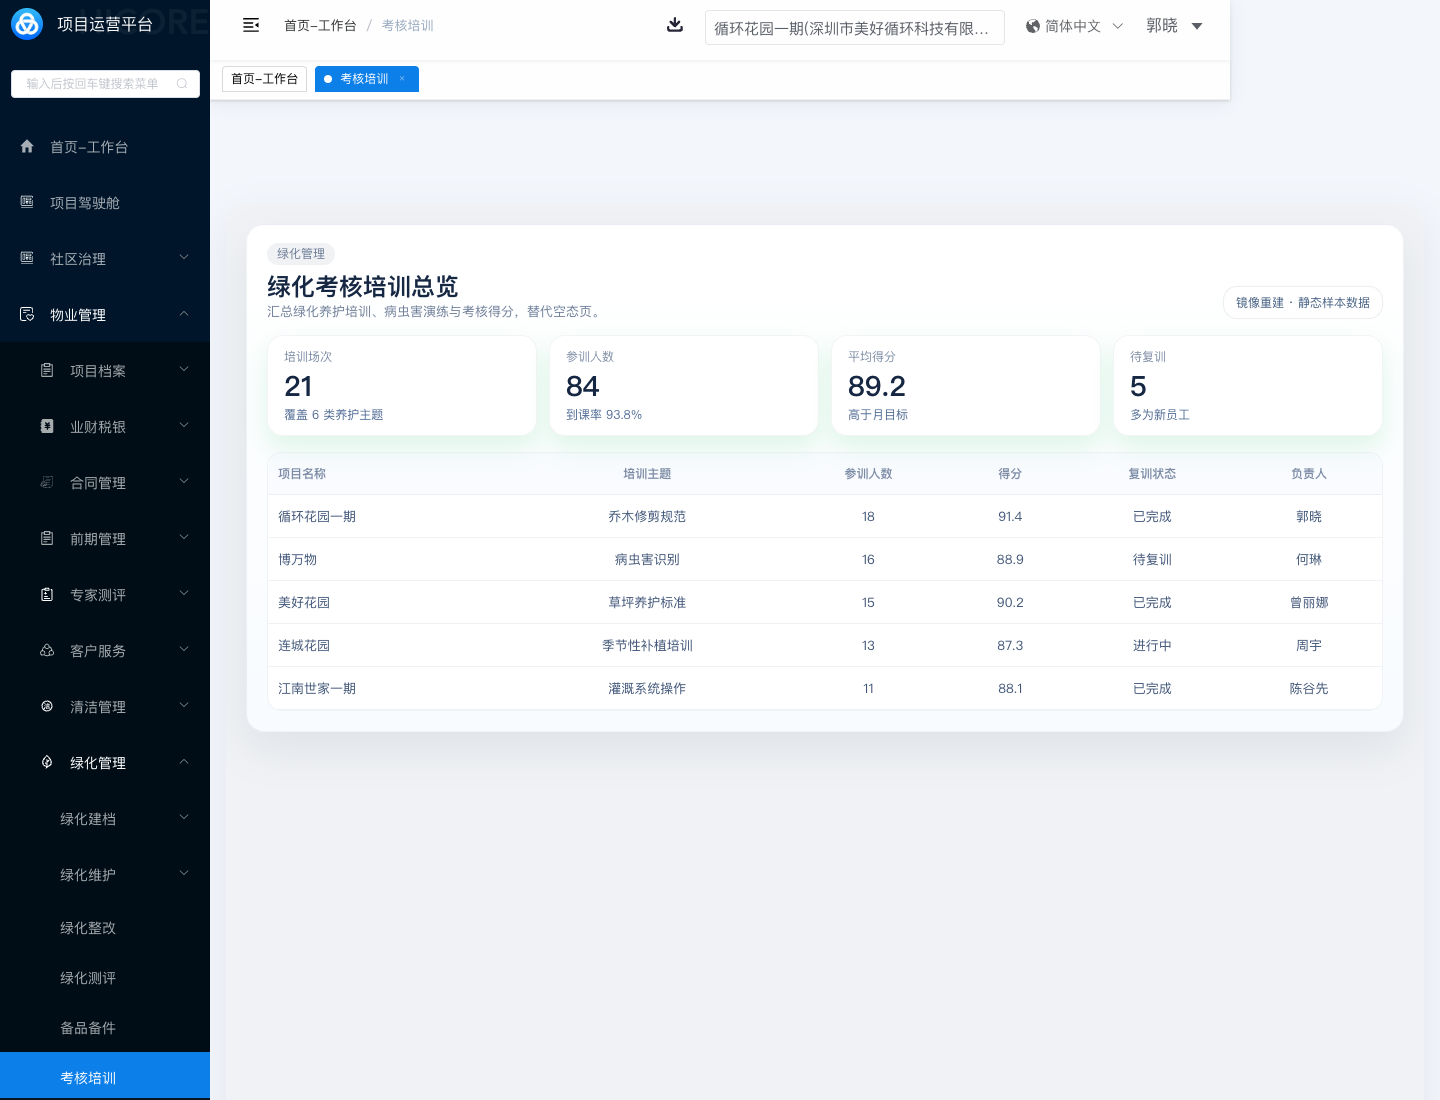Click 首页-工作台 breadcrumb link
Viewport: 1440px width, 1100px height.
320,26
